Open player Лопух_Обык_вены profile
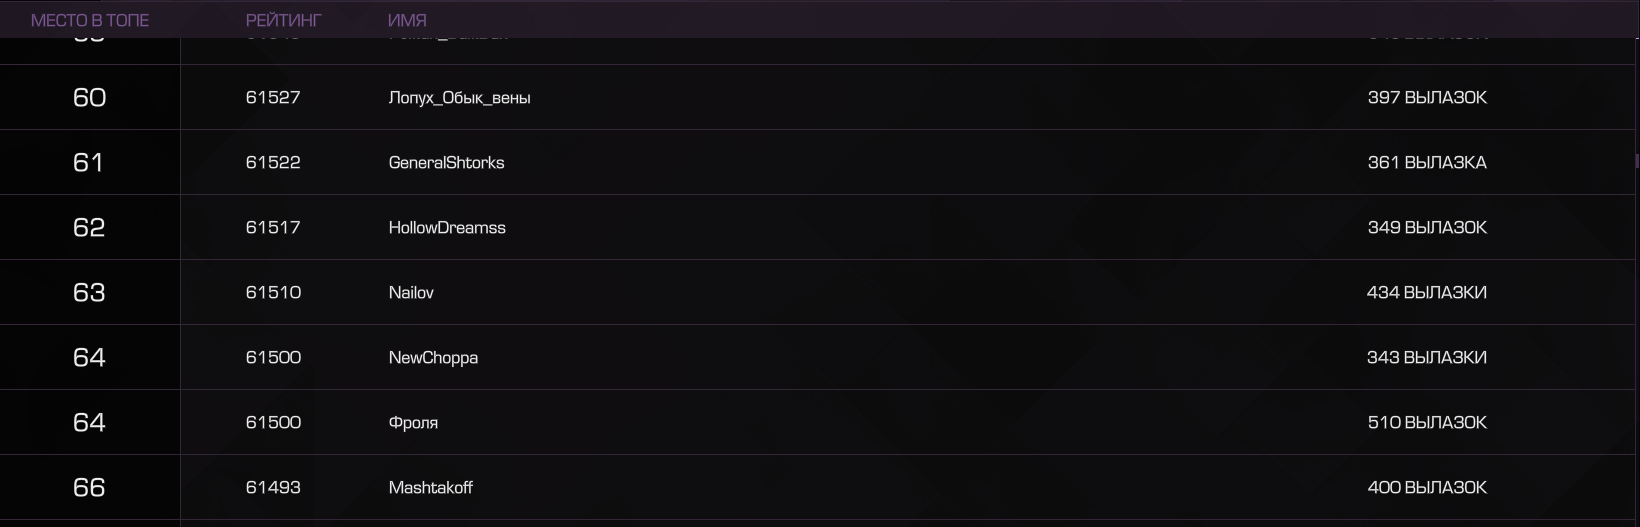The image size is (1640, 527). click(x=459, y=98)
